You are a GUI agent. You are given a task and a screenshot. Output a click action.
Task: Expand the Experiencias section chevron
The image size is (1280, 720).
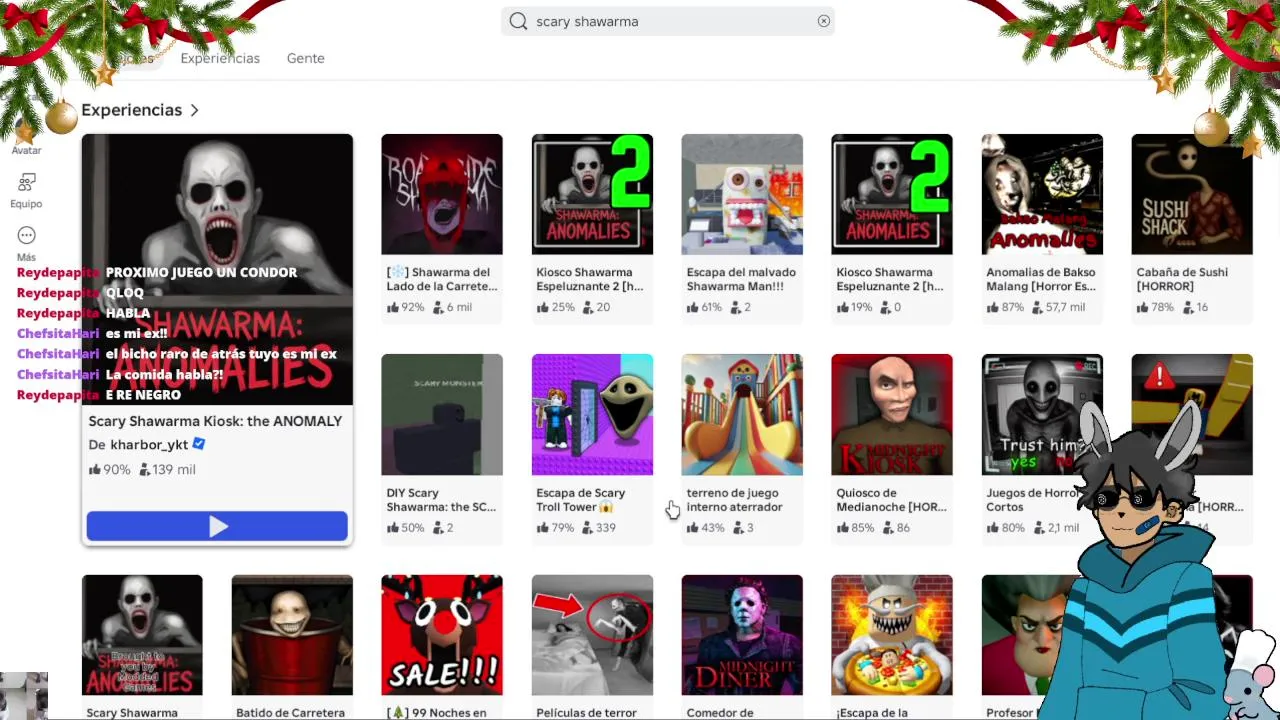[194, 110]
